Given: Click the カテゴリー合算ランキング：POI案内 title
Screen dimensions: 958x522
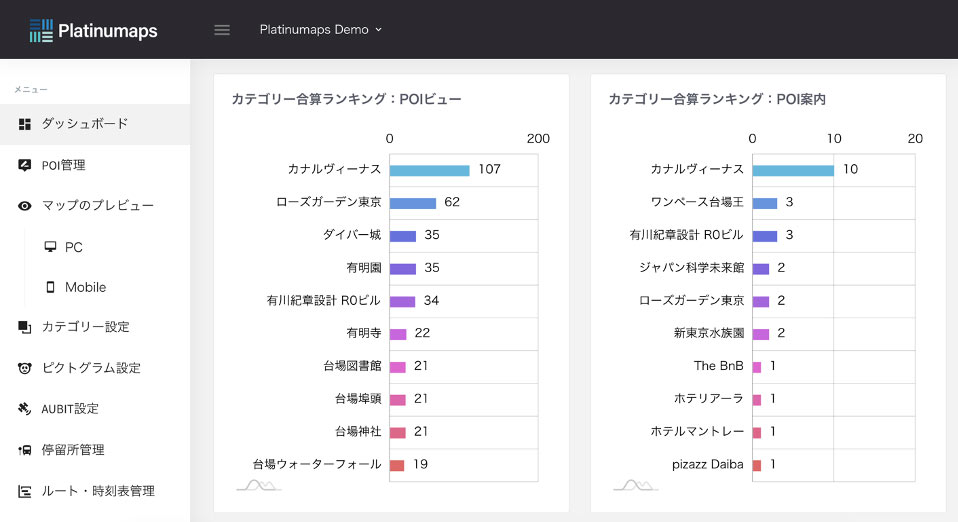Looking at the screenshot, I should coord(717,99).
